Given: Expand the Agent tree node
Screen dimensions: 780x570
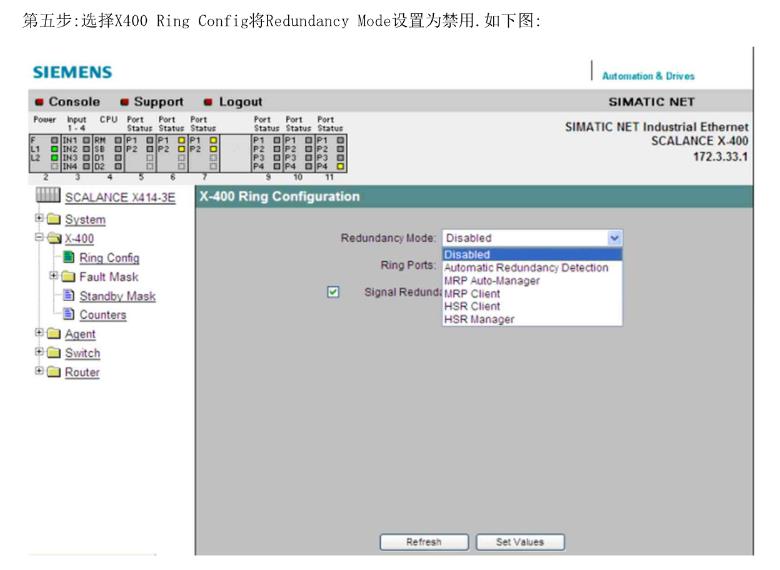Looking at the screenshot, I should click(37, 334).
